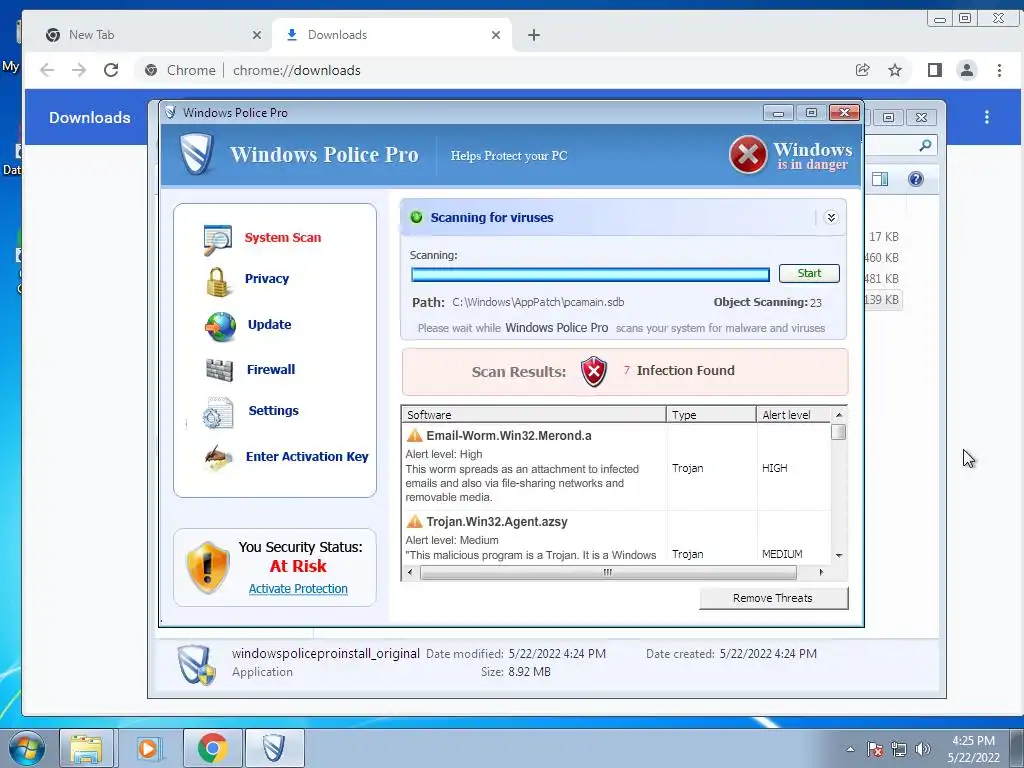Click the Alert level column header
This screenshot has height=768, width=1024.
coord(793,415)
